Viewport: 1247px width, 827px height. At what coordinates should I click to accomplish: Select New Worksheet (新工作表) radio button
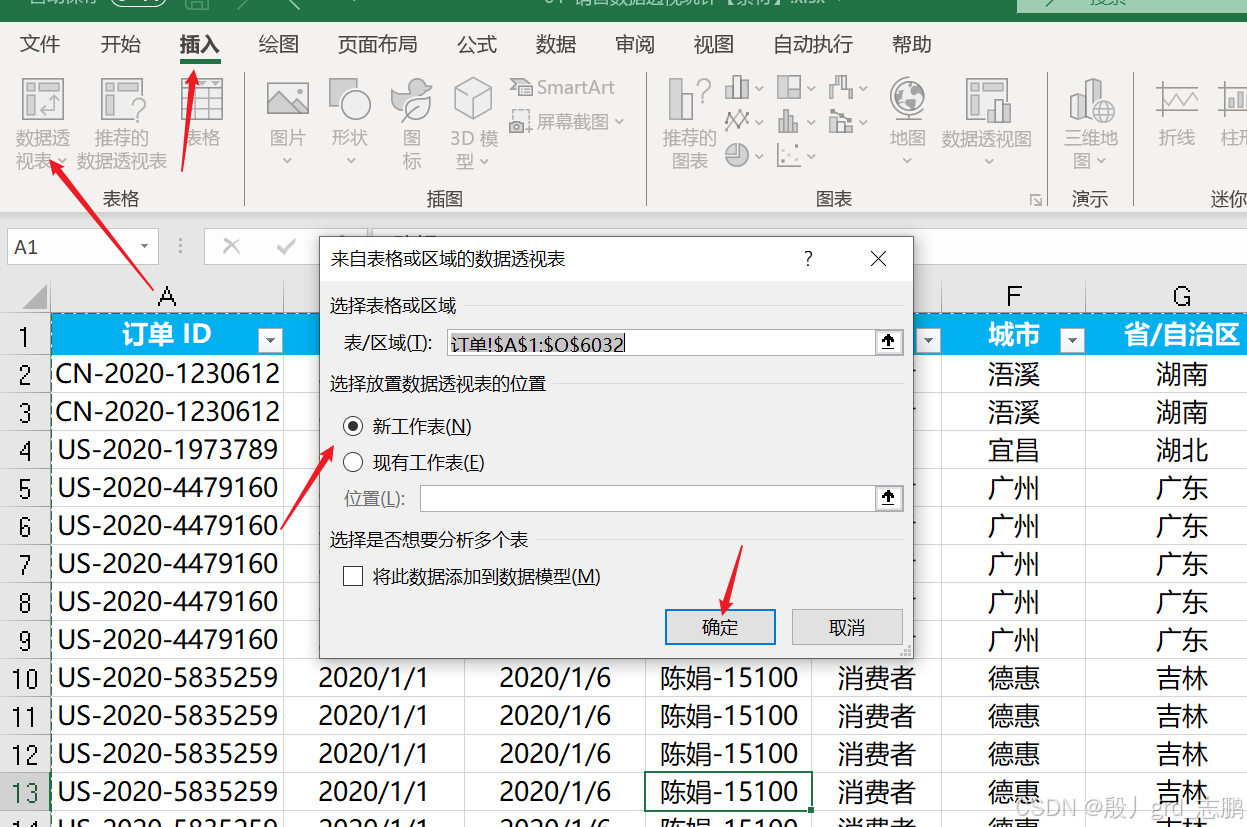(352, 426)
